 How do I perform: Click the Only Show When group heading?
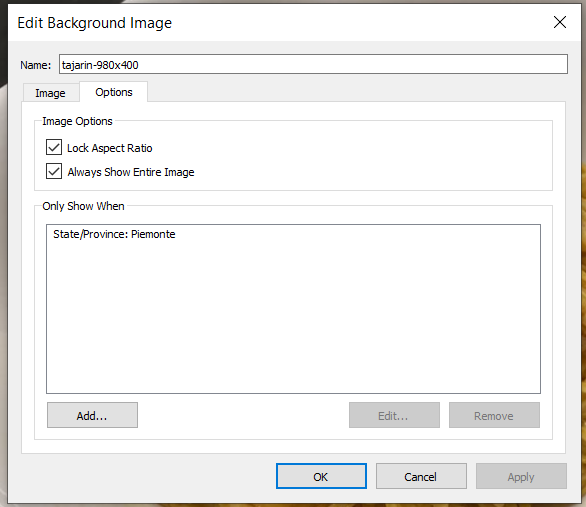(83, 206)
